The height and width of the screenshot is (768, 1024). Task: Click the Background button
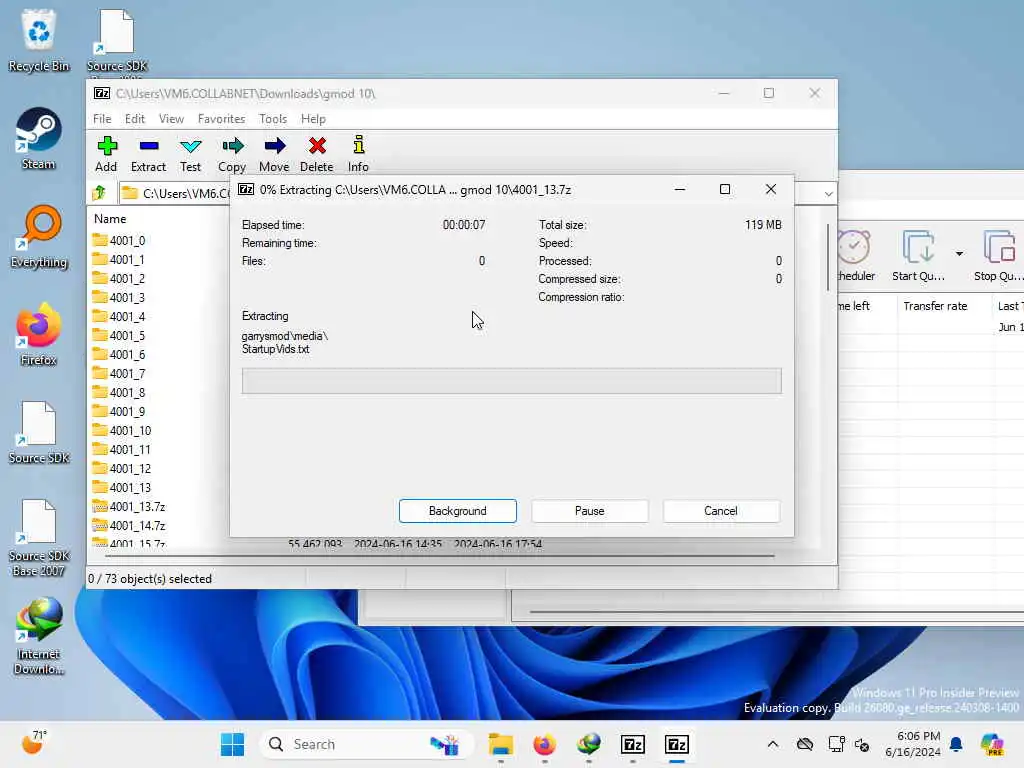coord(458,511)
